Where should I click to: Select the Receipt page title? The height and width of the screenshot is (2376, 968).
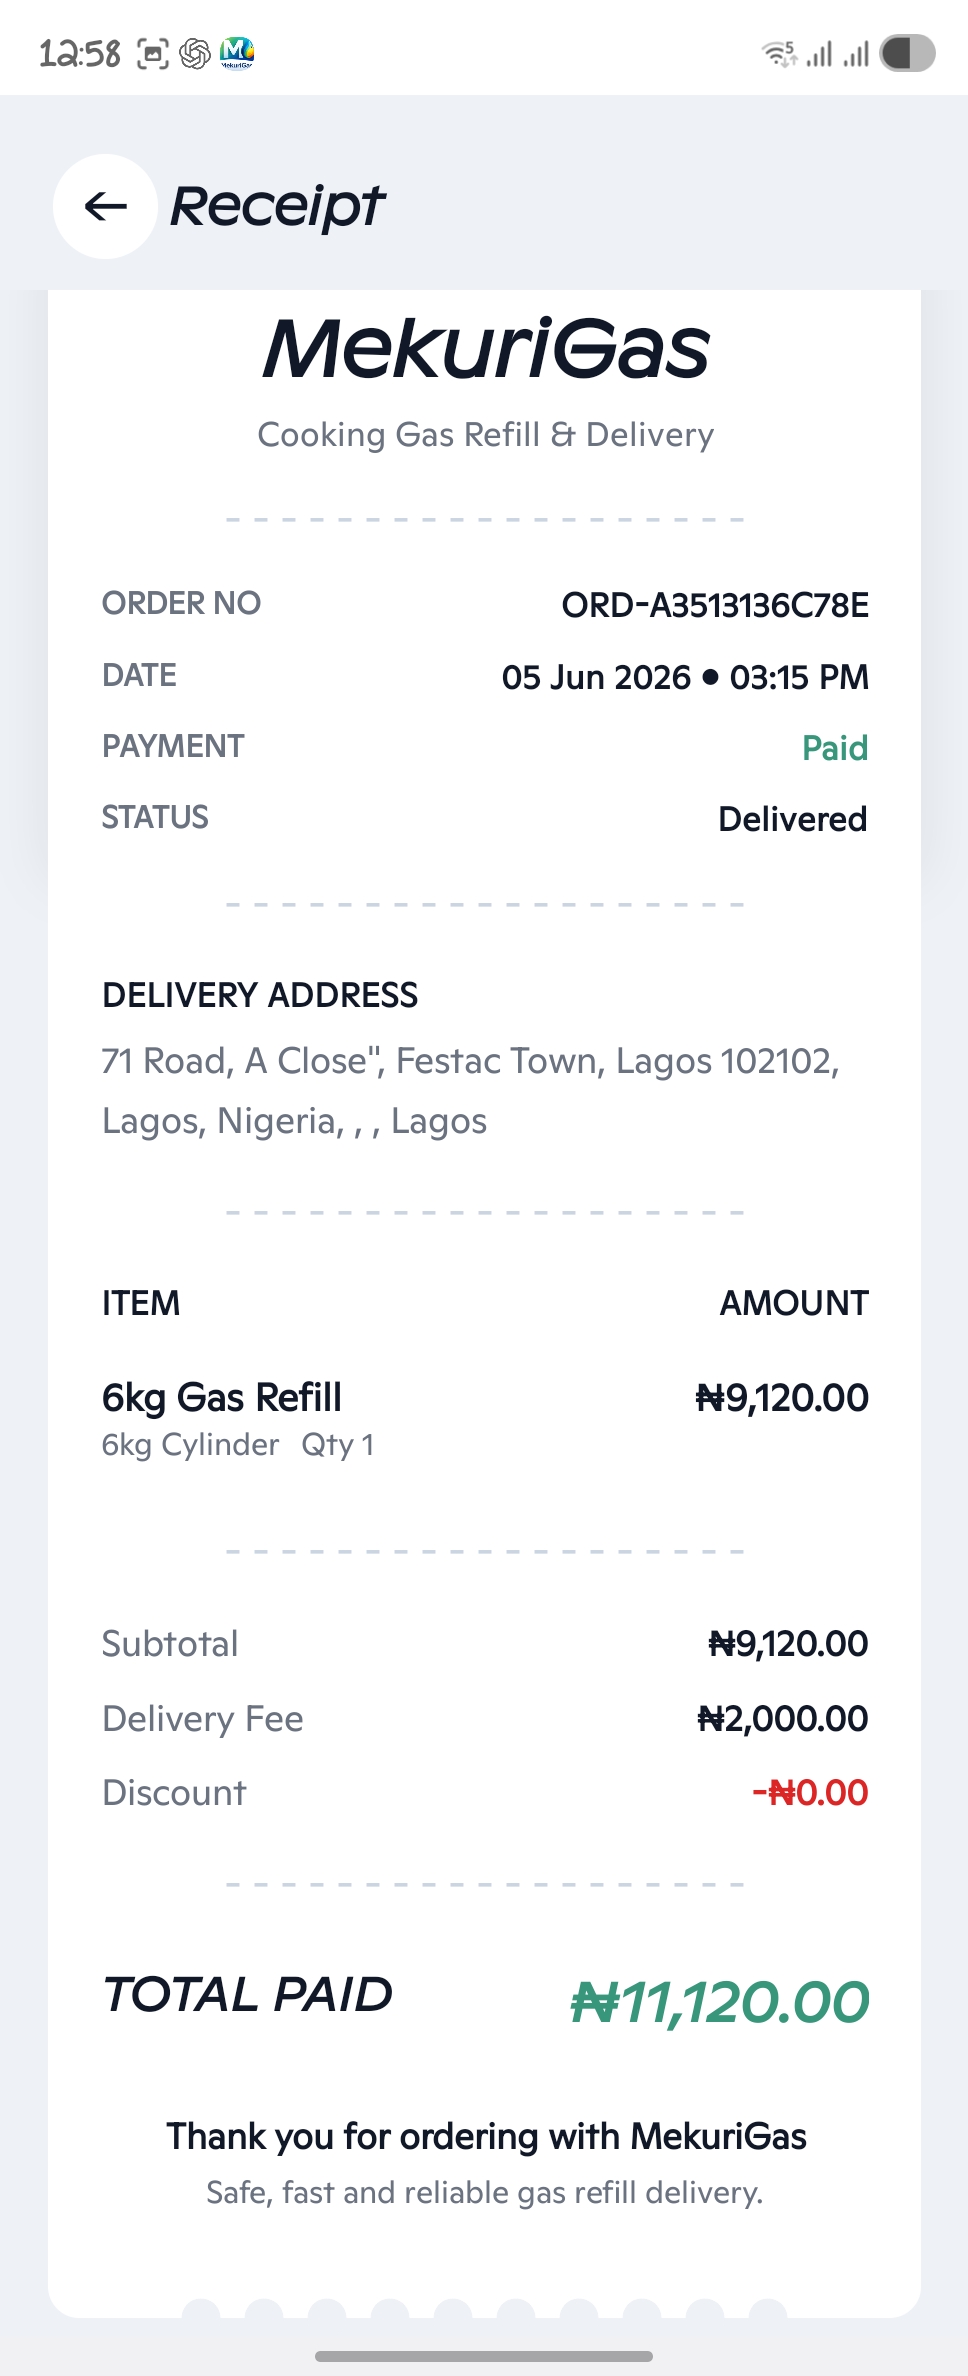pos(277,207)
